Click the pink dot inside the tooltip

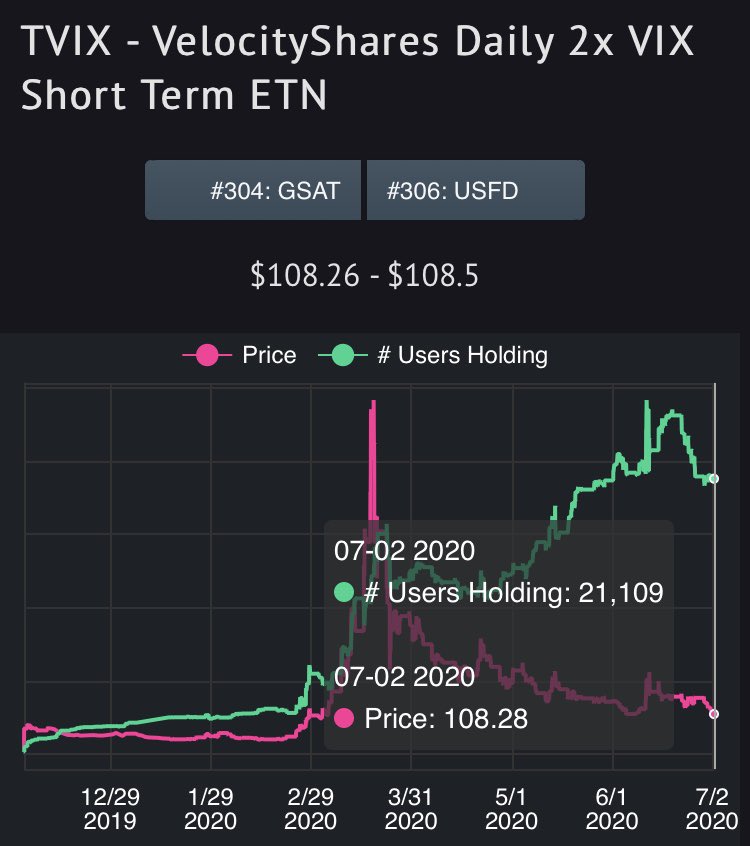pos(344,717)
